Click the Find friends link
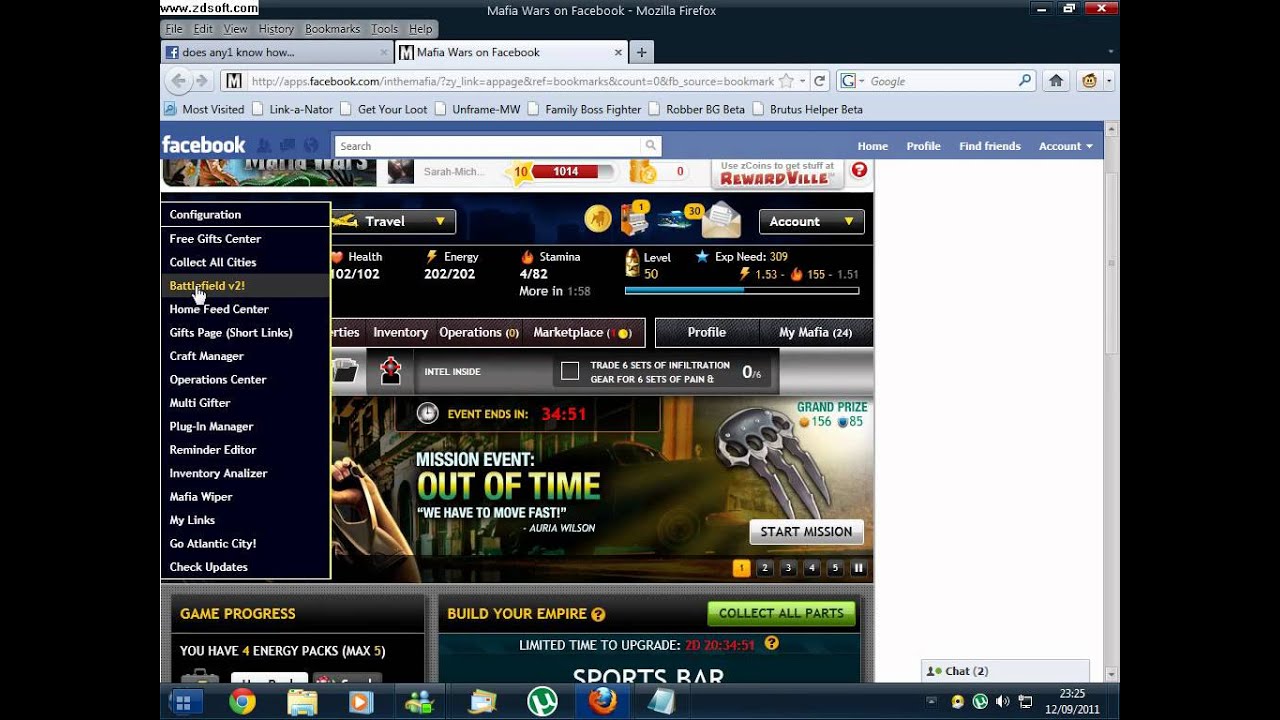This screenshot has width=1280, height=720. tap(989, 146)
